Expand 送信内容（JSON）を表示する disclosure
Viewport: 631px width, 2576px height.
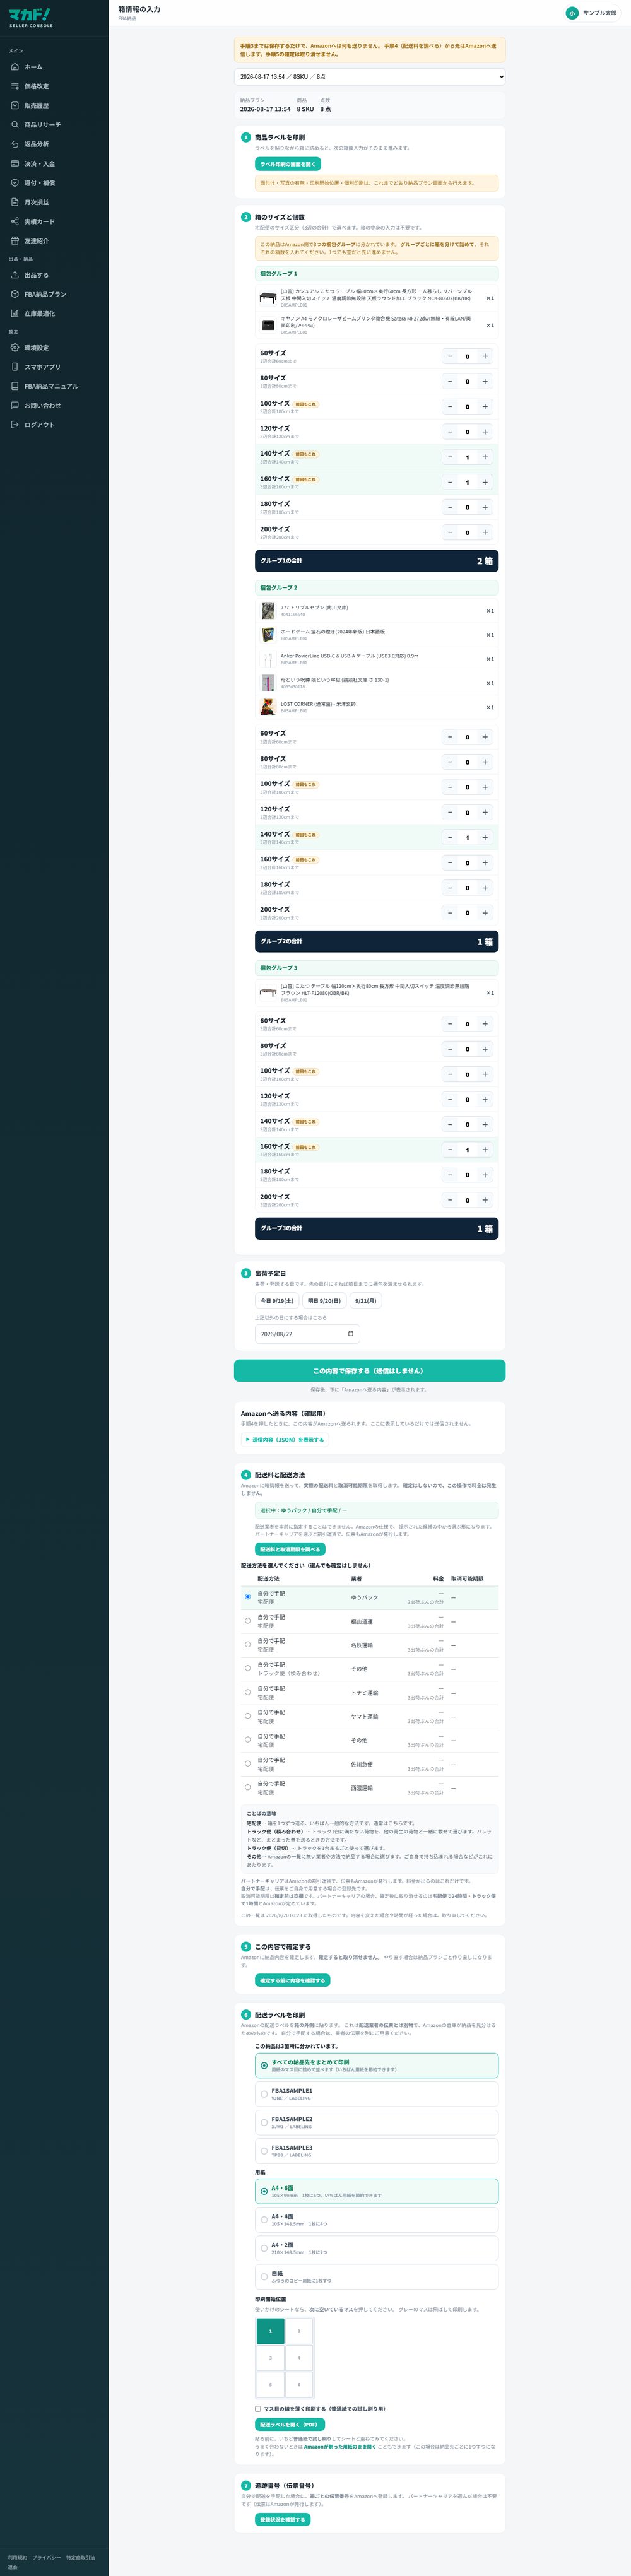coord(285,1440)
